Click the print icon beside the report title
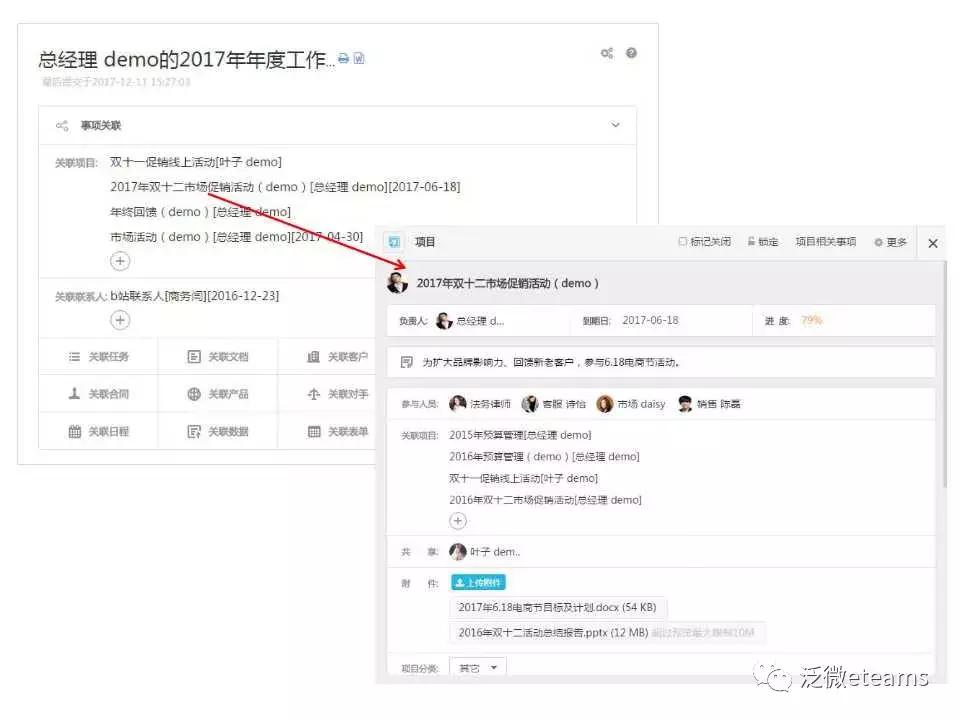960x720 pixels. pyautogui.click(x=343, y=58)
